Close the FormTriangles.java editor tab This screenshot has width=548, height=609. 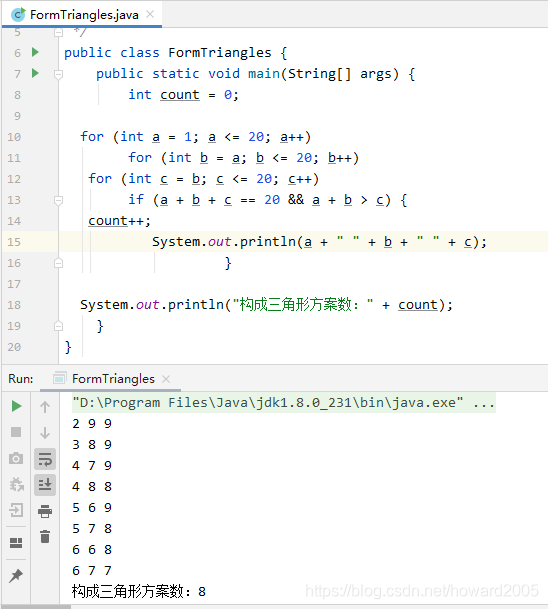coord(150,14)
